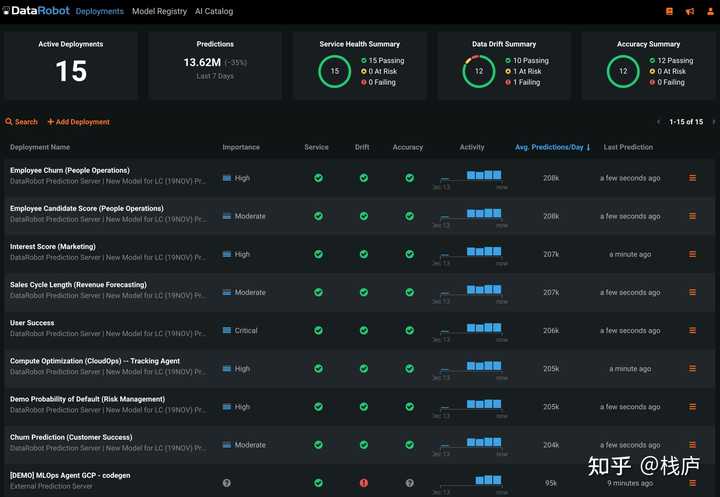Sort by Avg. Predictions/Day column
Viewport: 720px width, 497px height.
(x=552, y=147)
